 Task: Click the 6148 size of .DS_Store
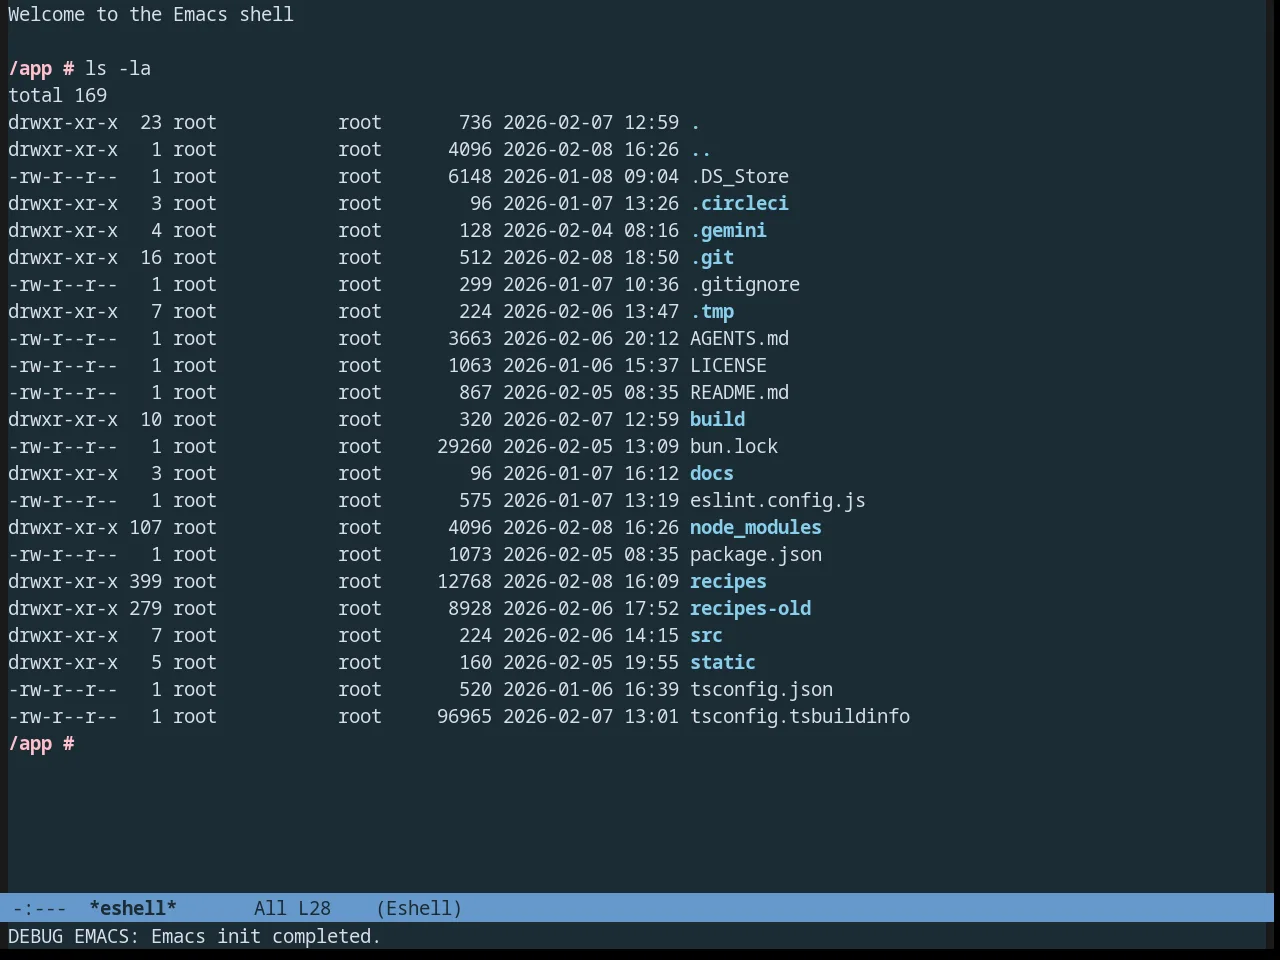coord(470,176)
